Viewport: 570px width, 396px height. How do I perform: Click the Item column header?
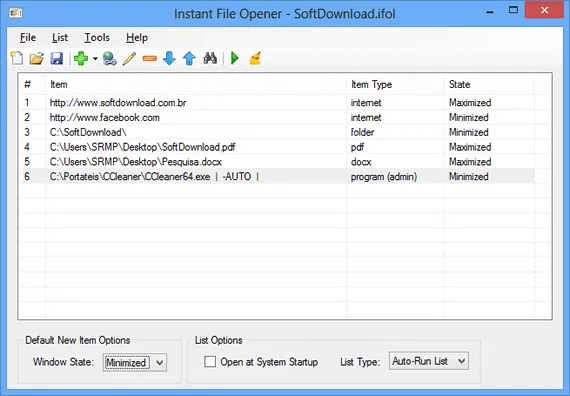pos(196,84)
